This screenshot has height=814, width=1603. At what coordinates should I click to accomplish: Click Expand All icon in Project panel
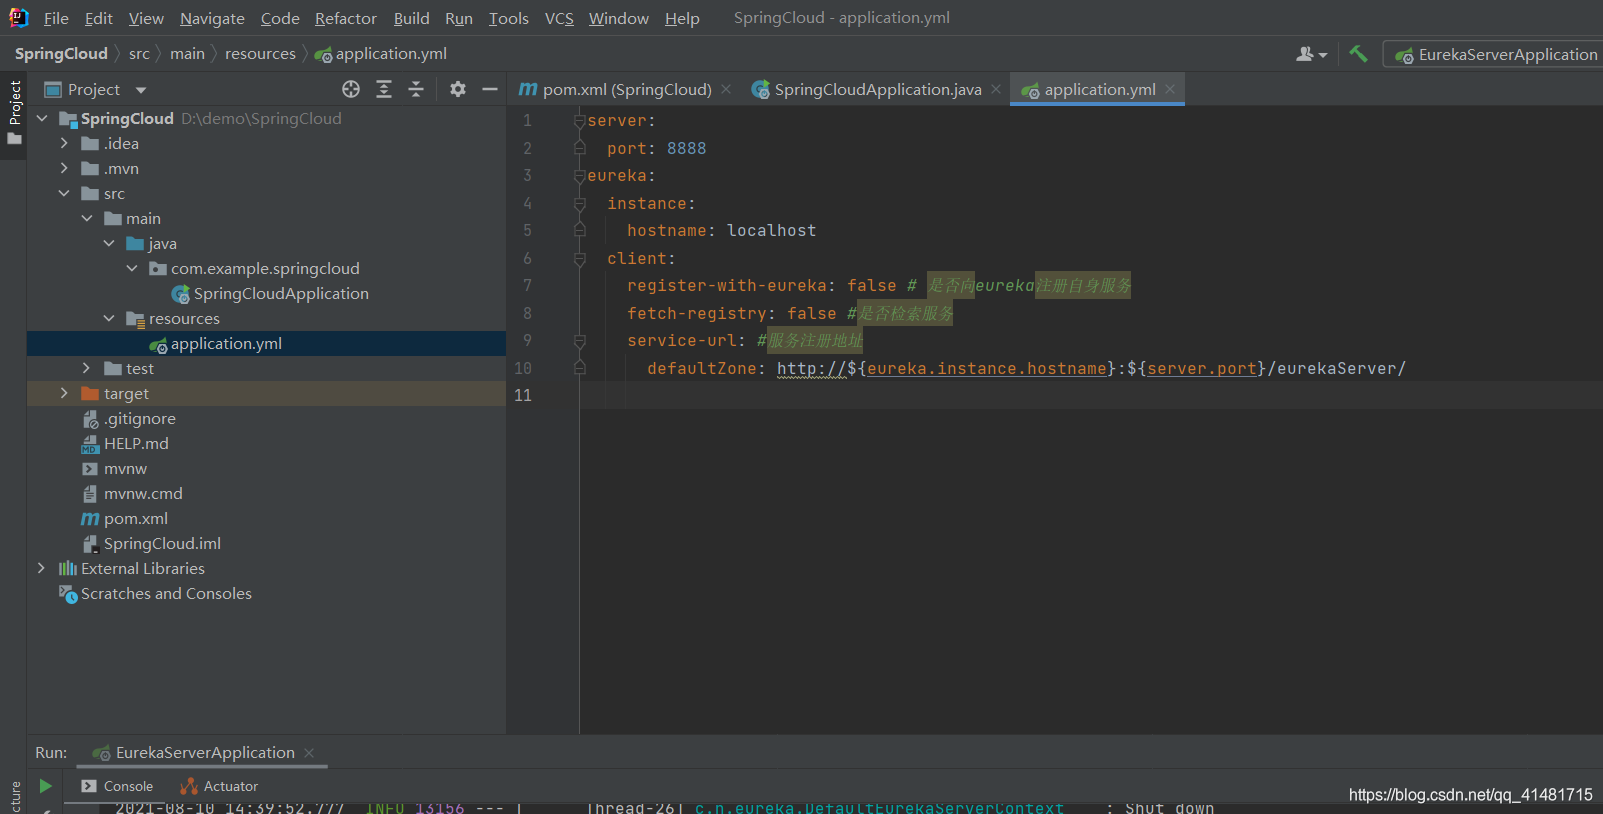pos(384,89)
